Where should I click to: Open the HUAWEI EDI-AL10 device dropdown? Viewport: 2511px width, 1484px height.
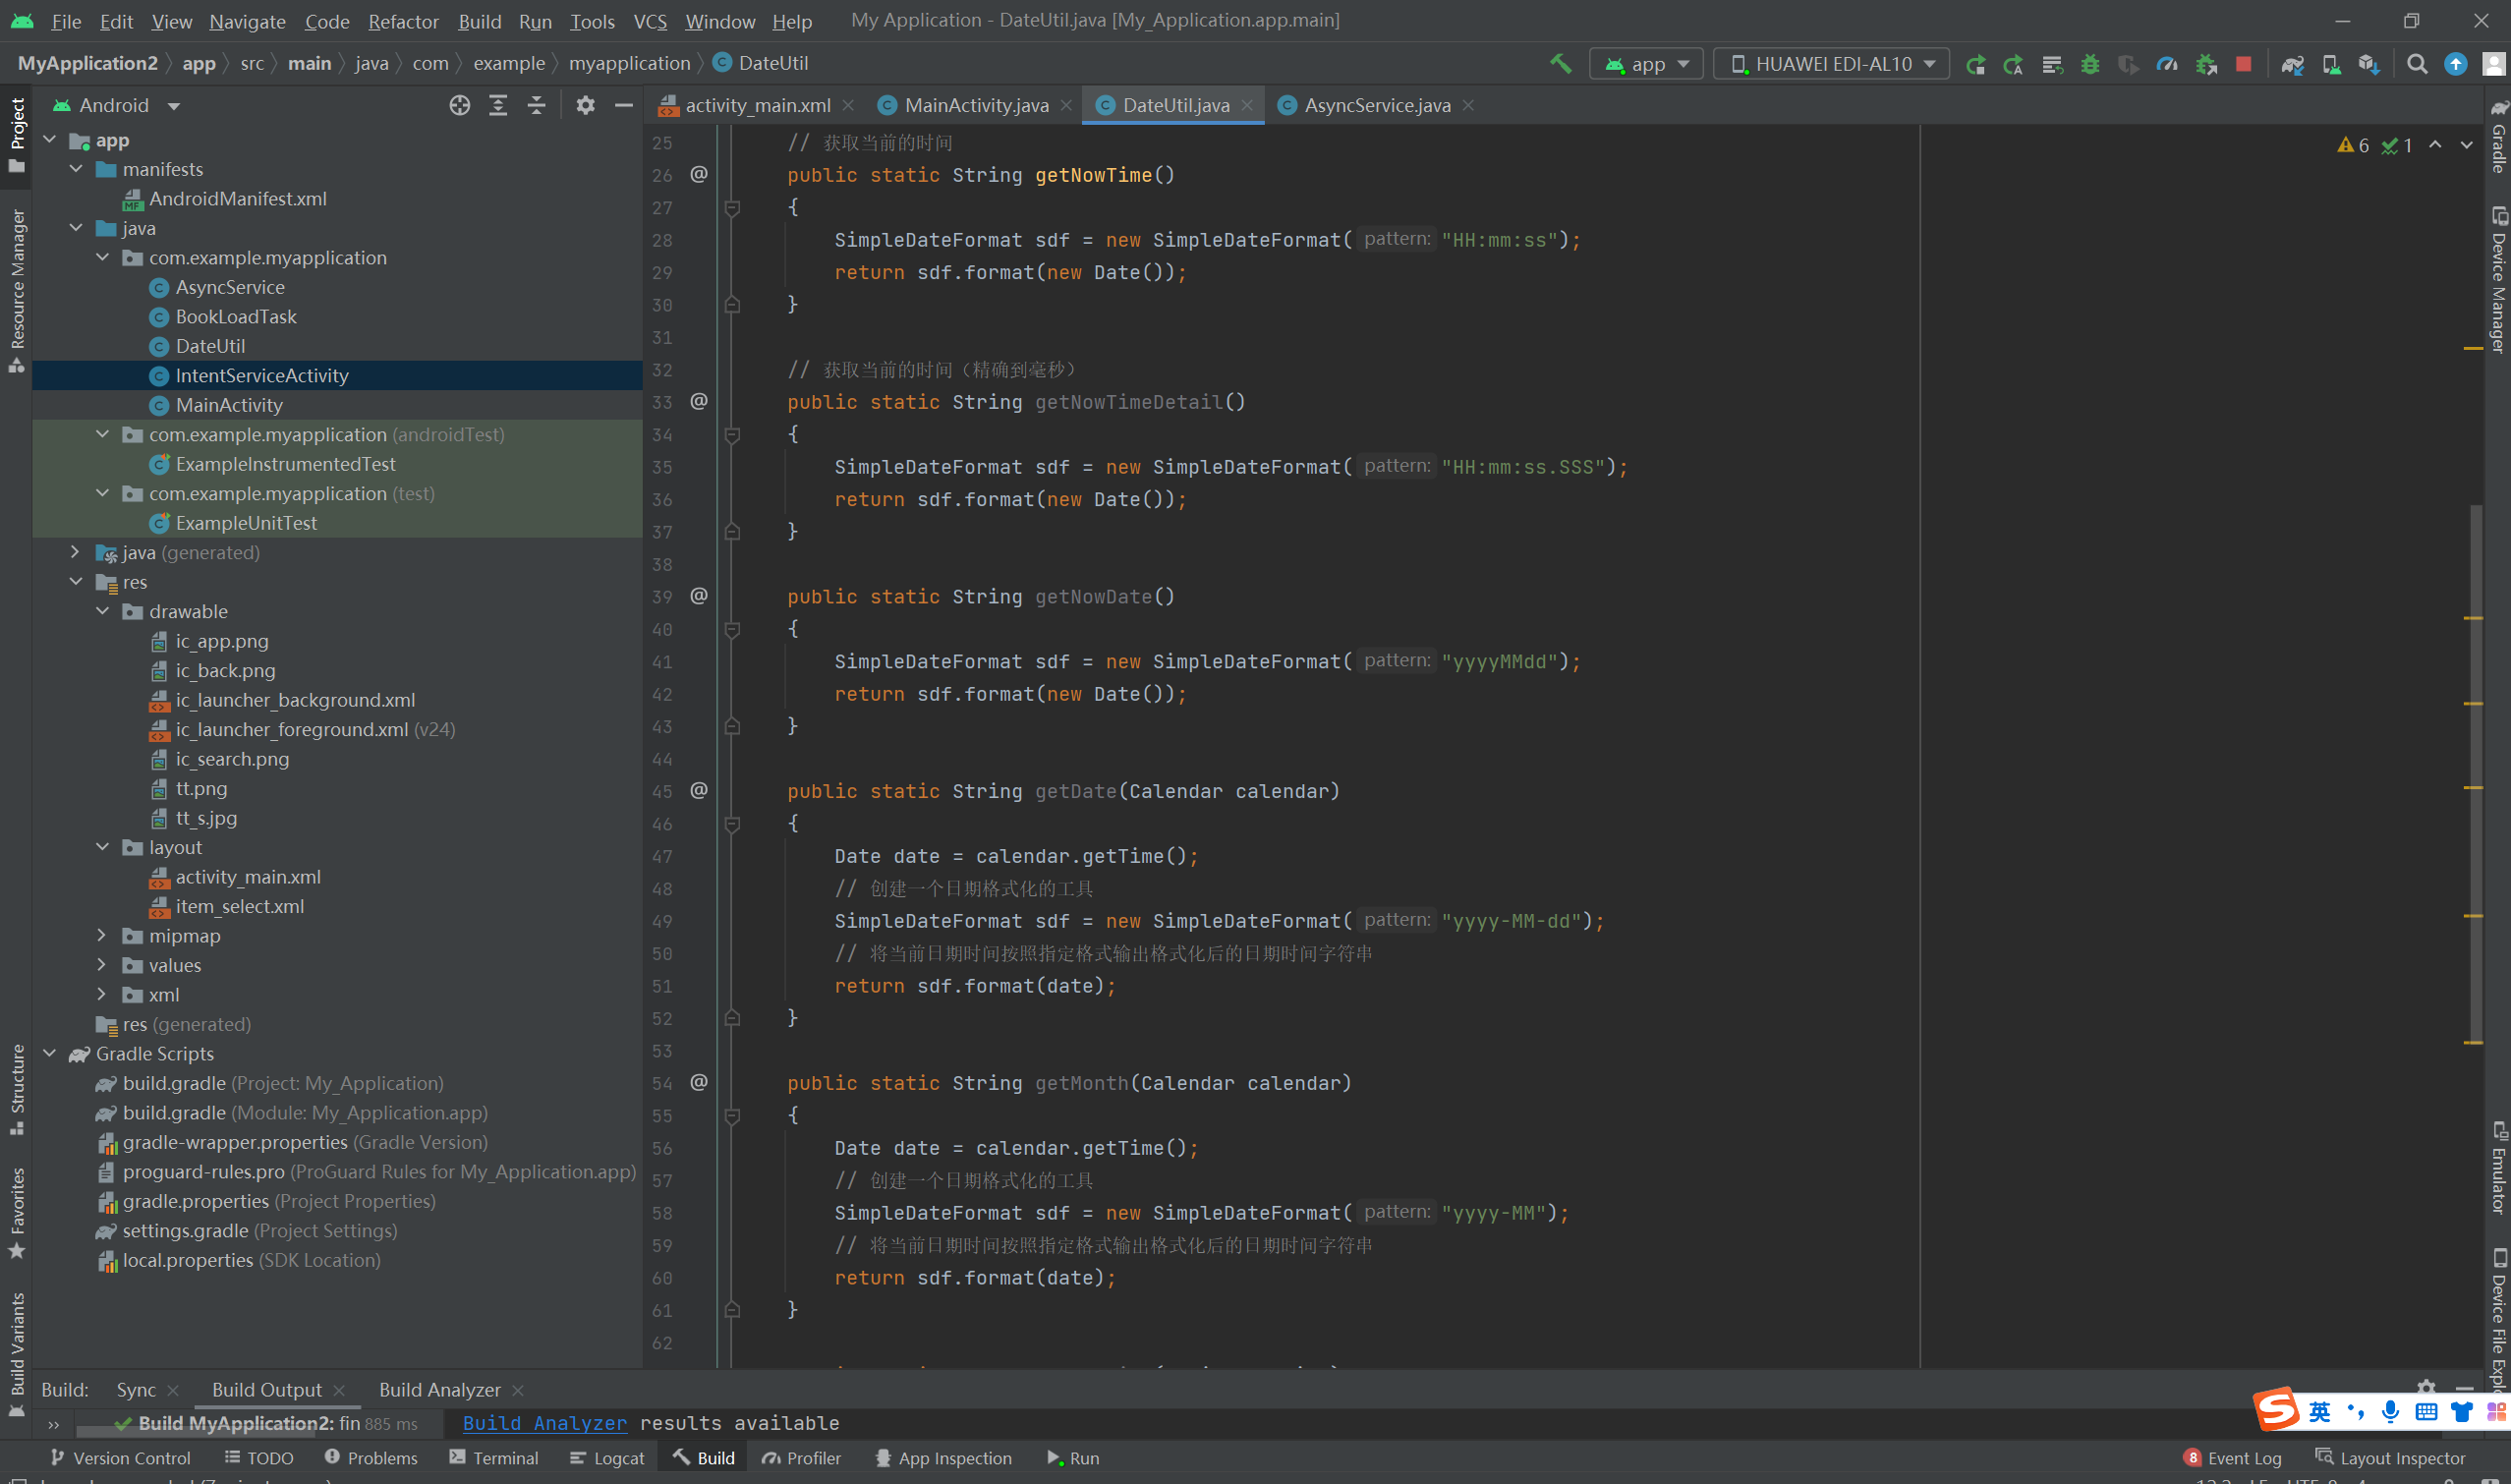click(1832, 64)
